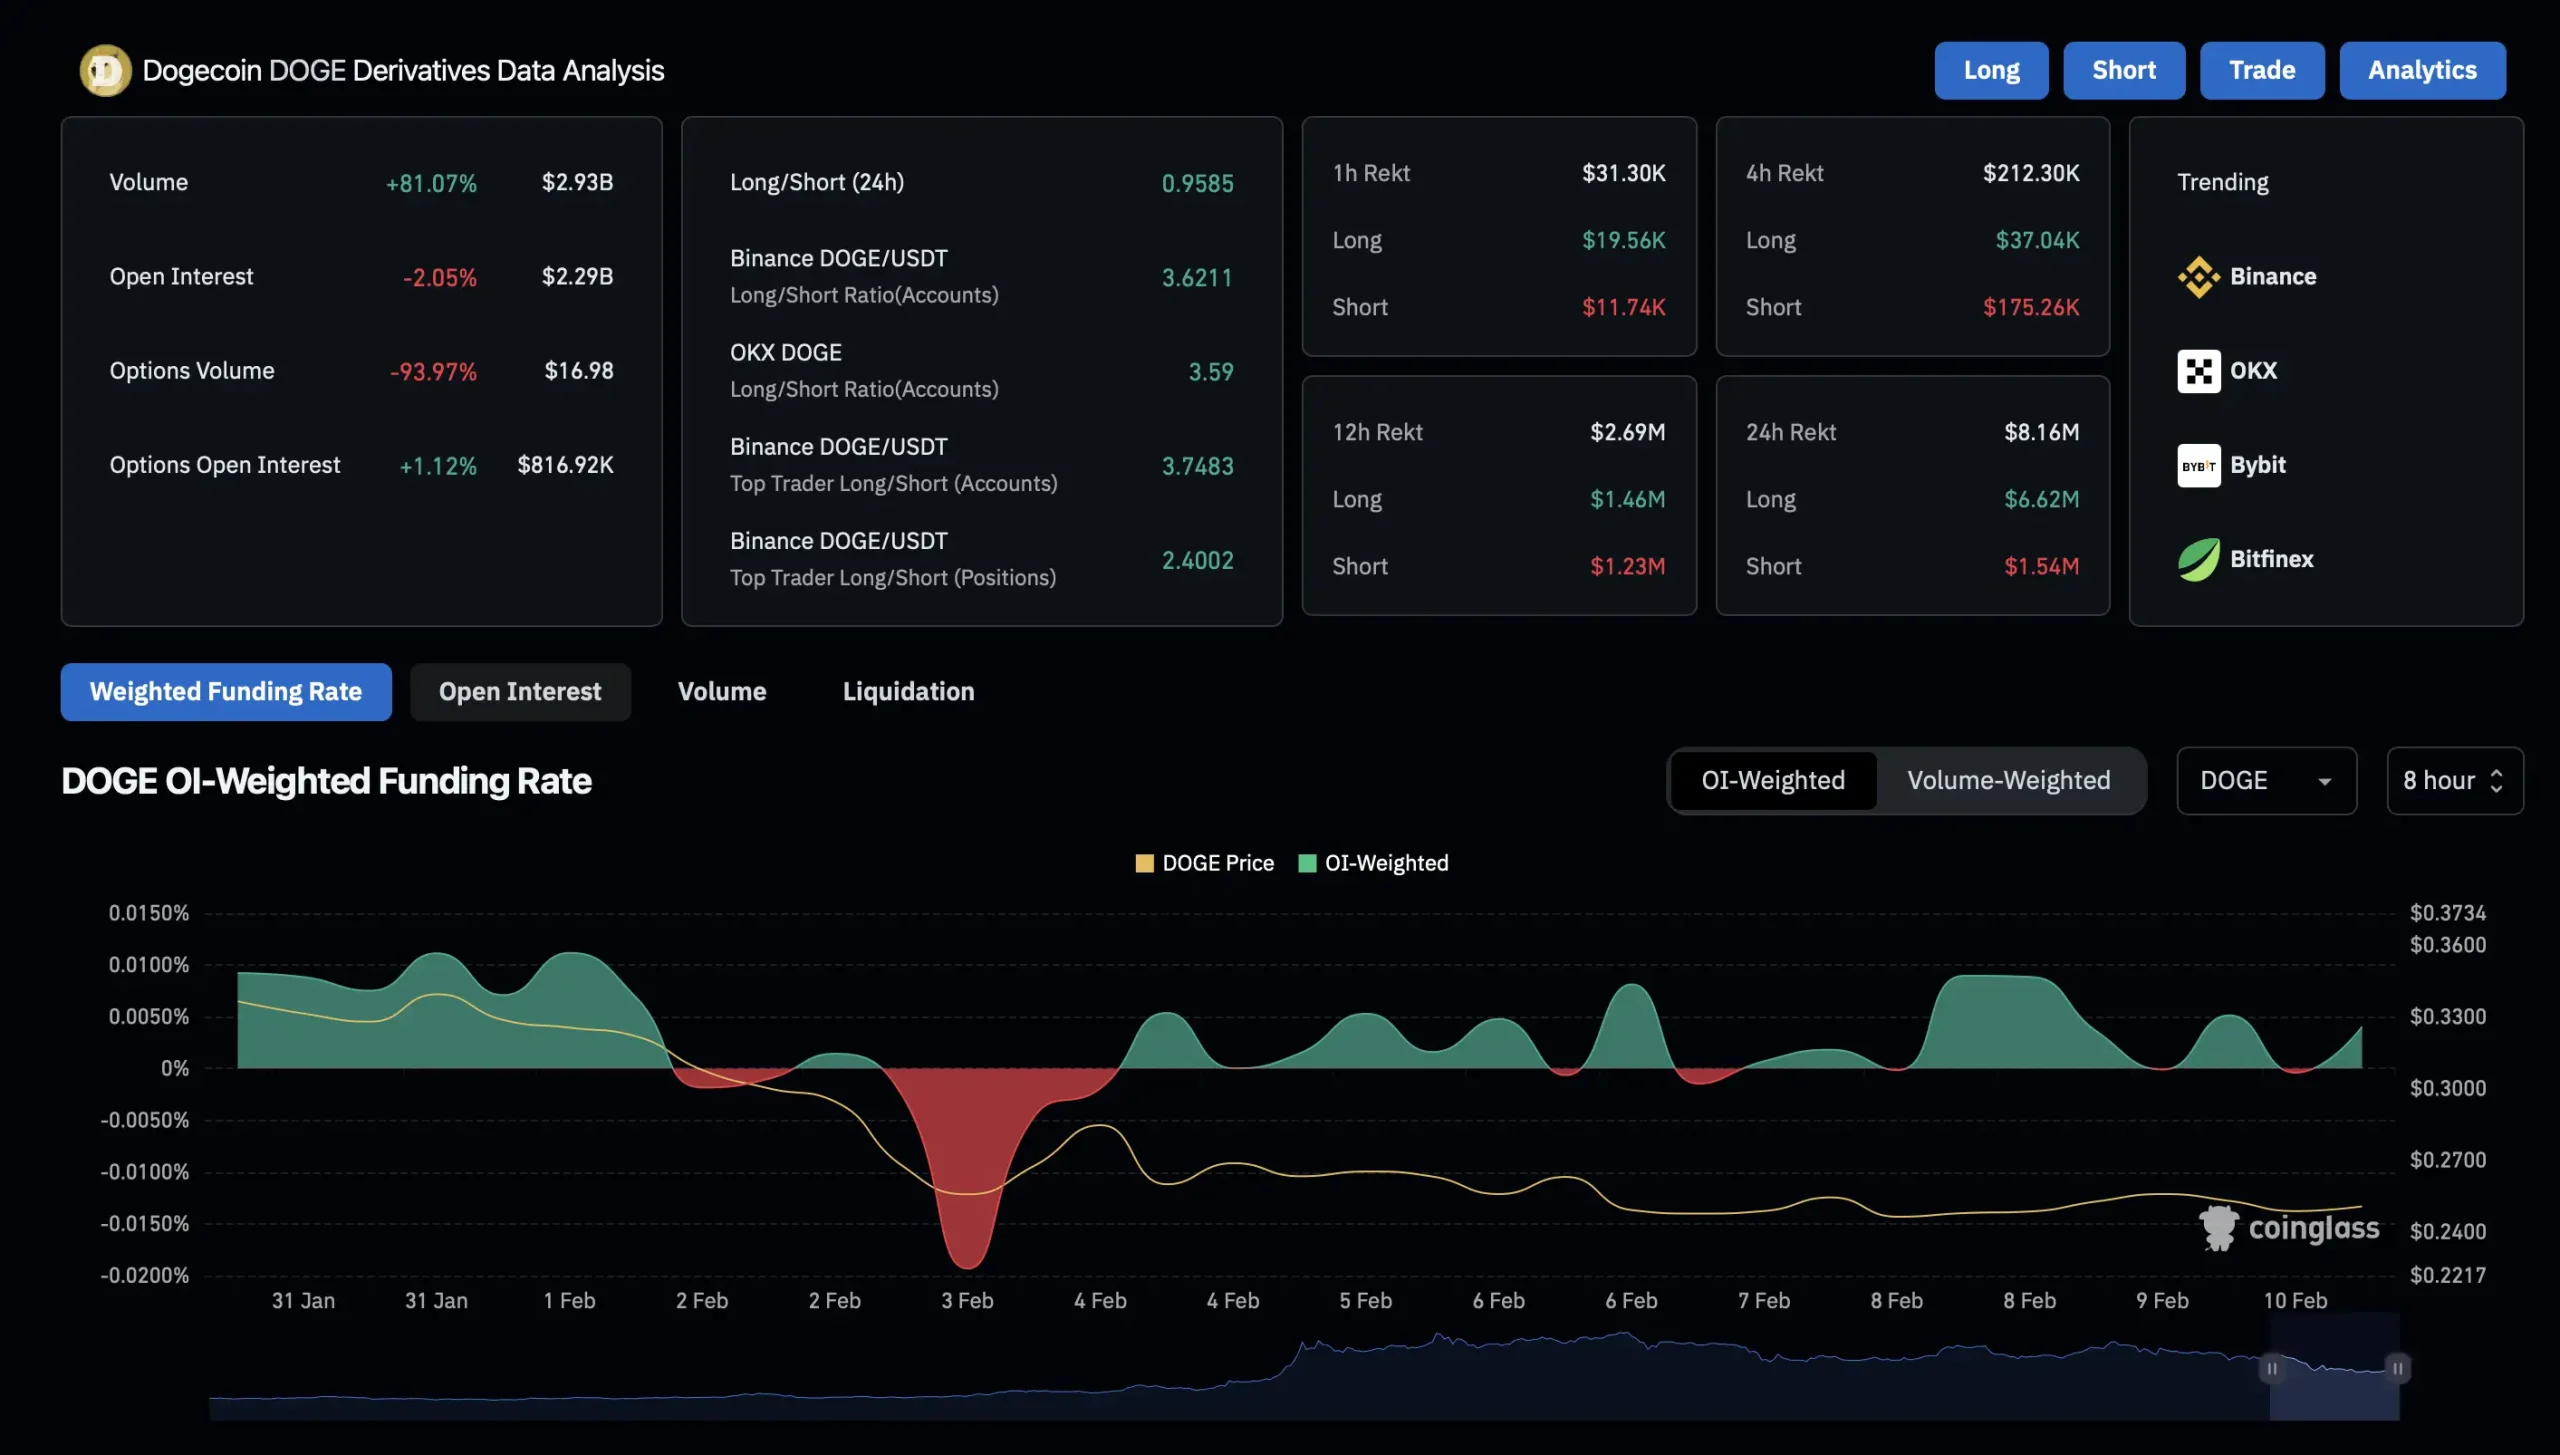Select Volume-Weighted mode
This screenshot has width=2560, height=1455.
2008,781
